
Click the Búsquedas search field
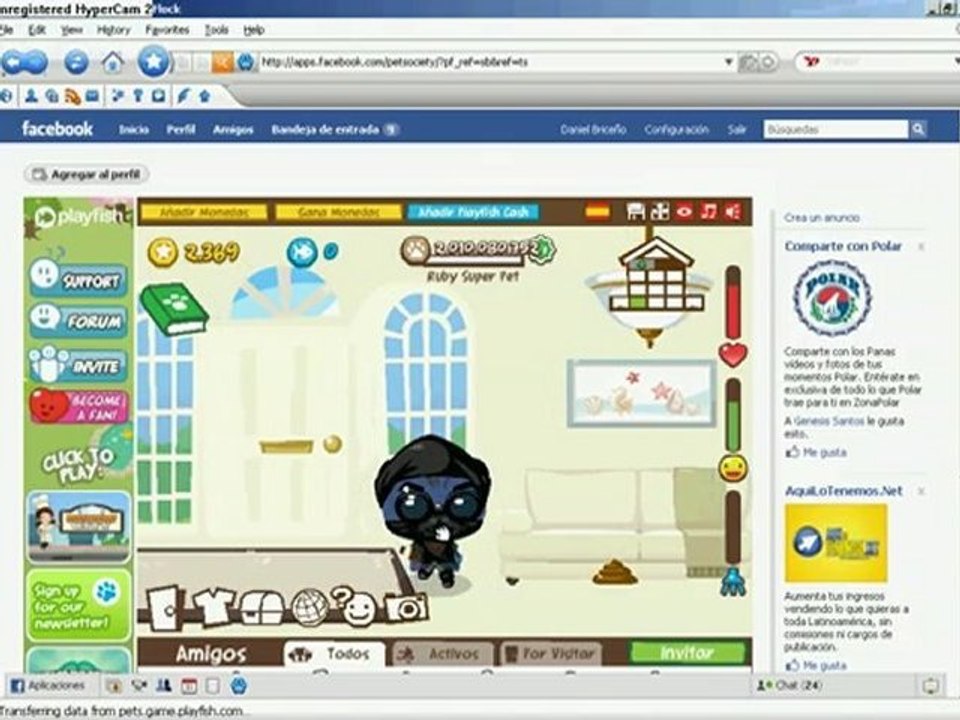pyautogui.click(x=836, y=129)
